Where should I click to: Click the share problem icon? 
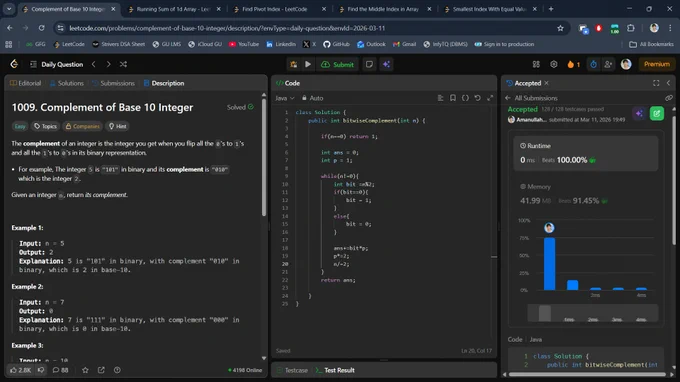[x=101, y=370]
